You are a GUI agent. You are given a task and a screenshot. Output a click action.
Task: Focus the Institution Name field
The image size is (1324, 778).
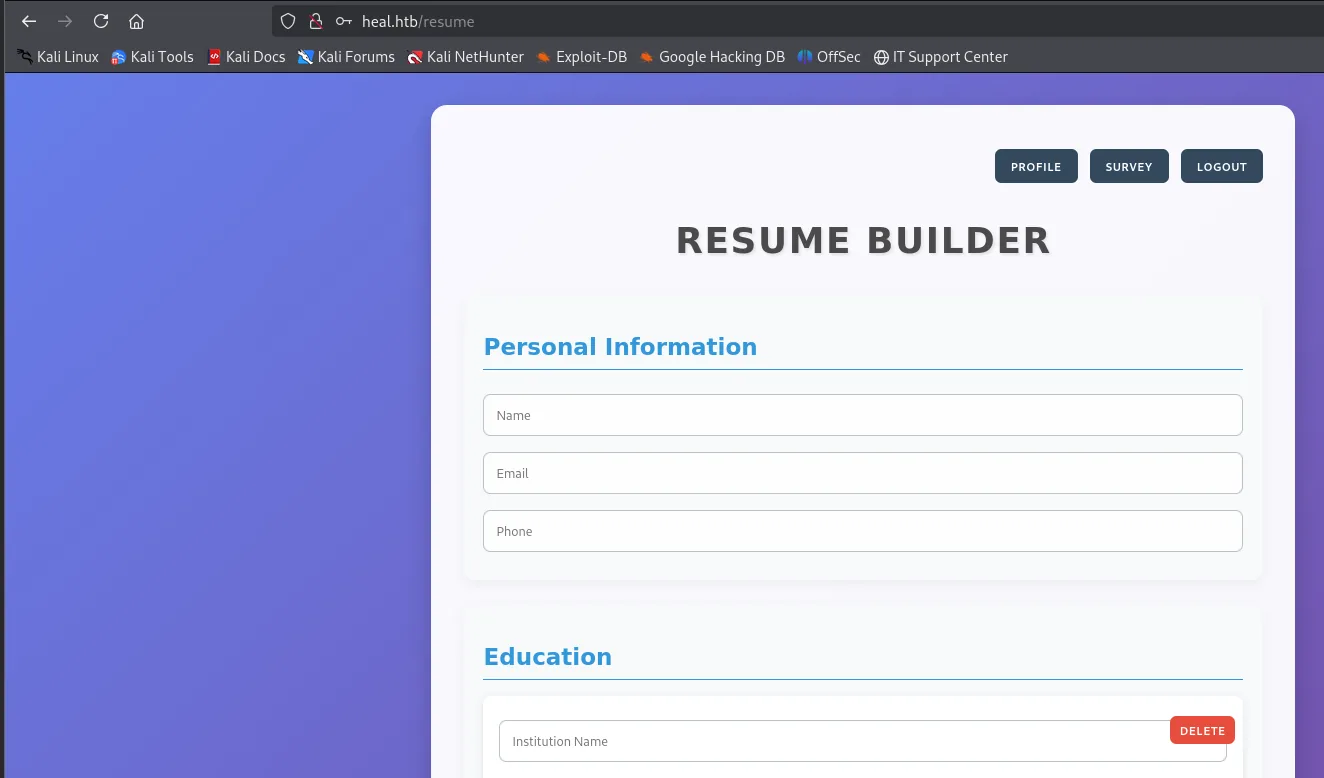(x=862, y=741)
